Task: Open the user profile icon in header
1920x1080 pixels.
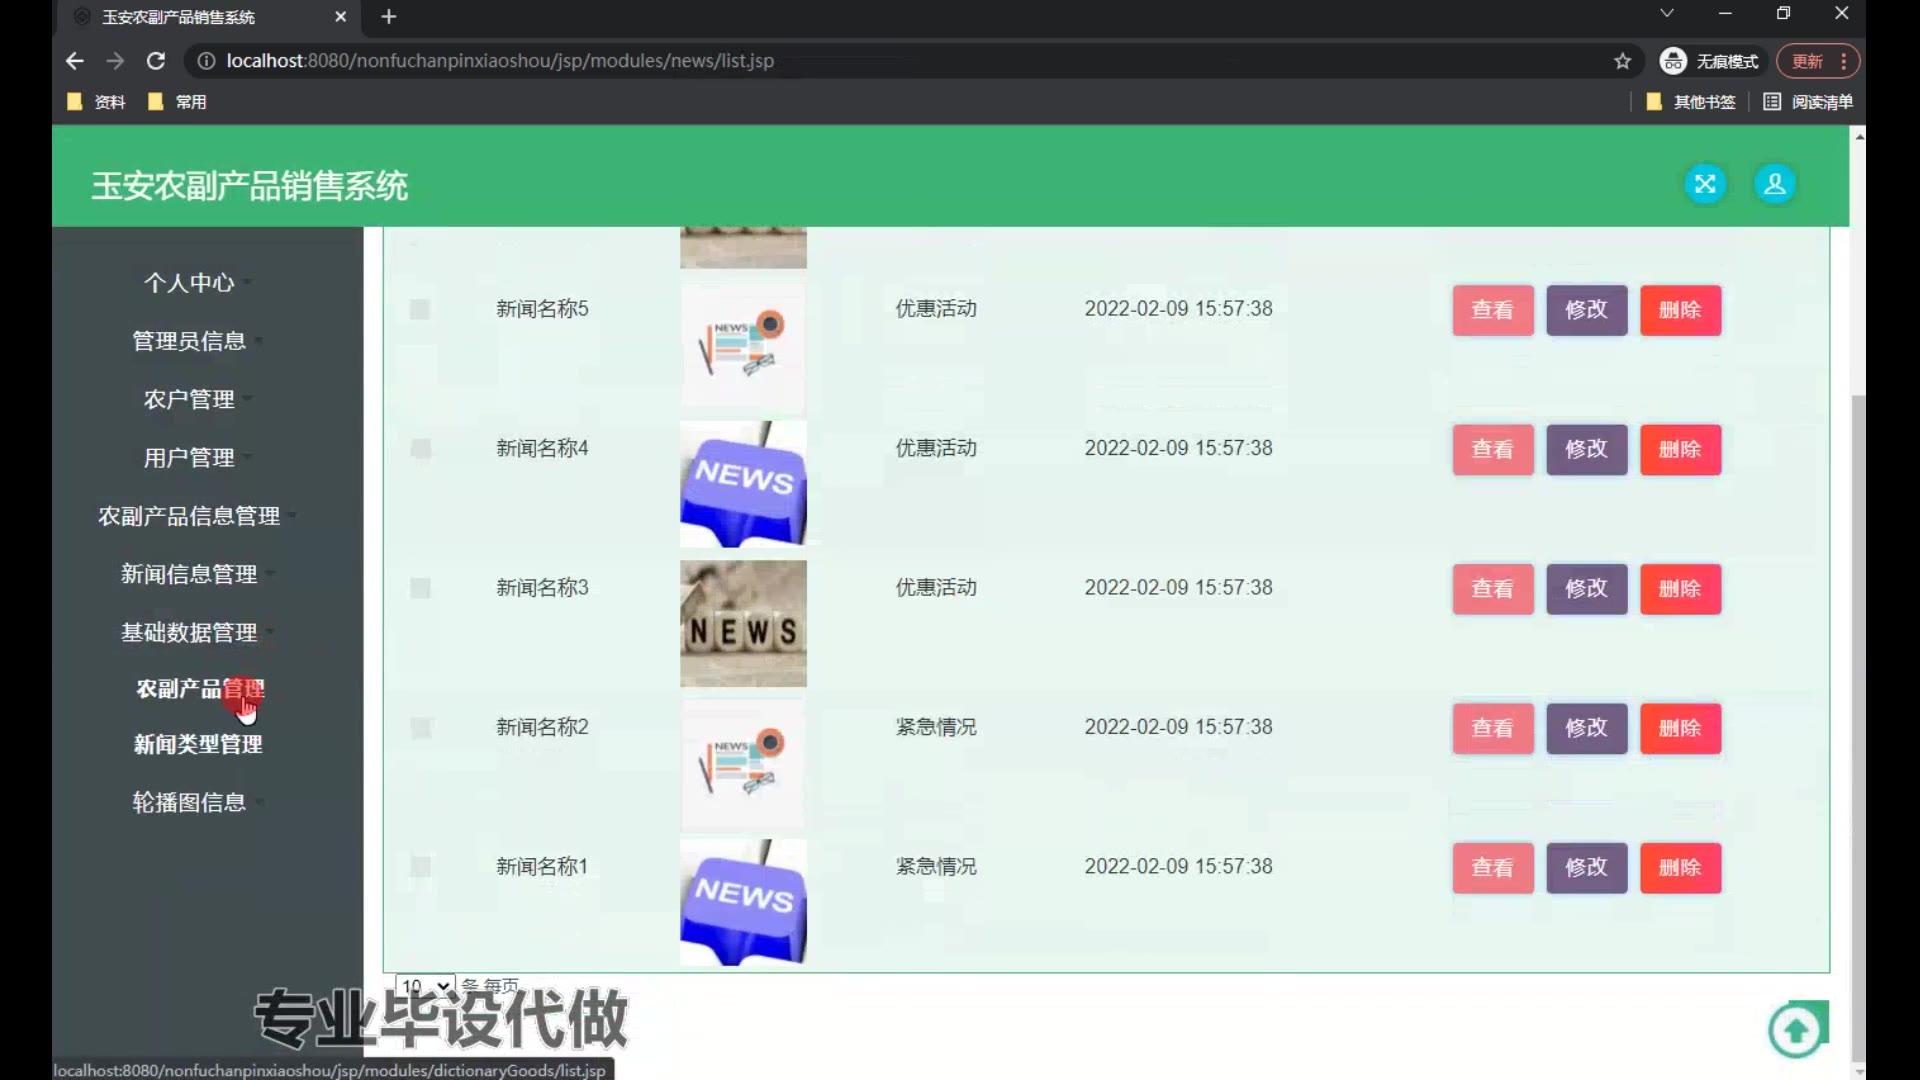Action: (1775, 184)
